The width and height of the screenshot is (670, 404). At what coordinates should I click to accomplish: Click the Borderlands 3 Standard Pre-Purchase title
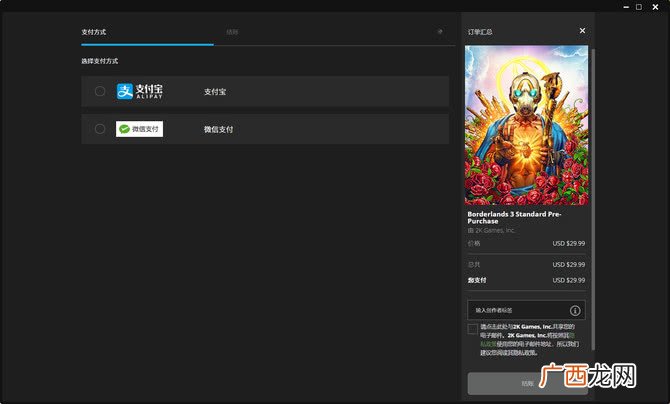tap(514, 218)
